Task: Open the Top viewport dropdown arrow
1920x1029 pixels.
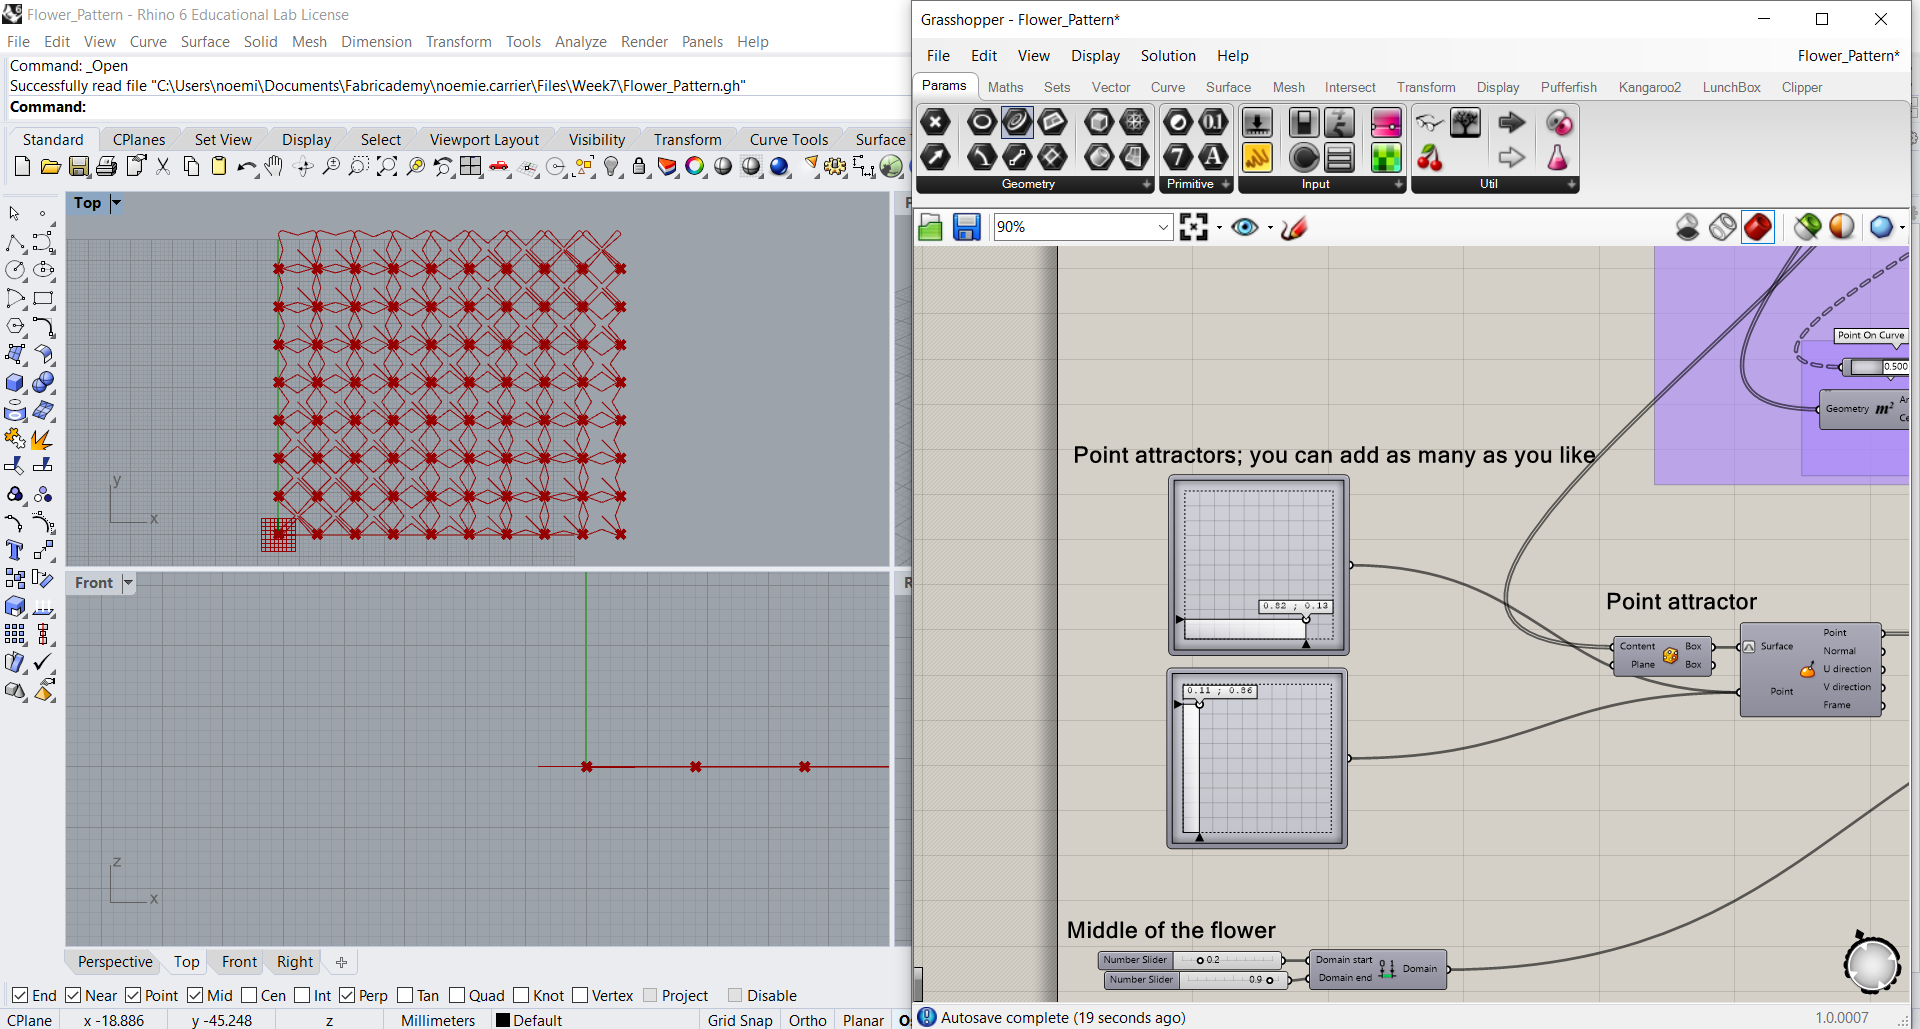Action: (x=116, y=203)
